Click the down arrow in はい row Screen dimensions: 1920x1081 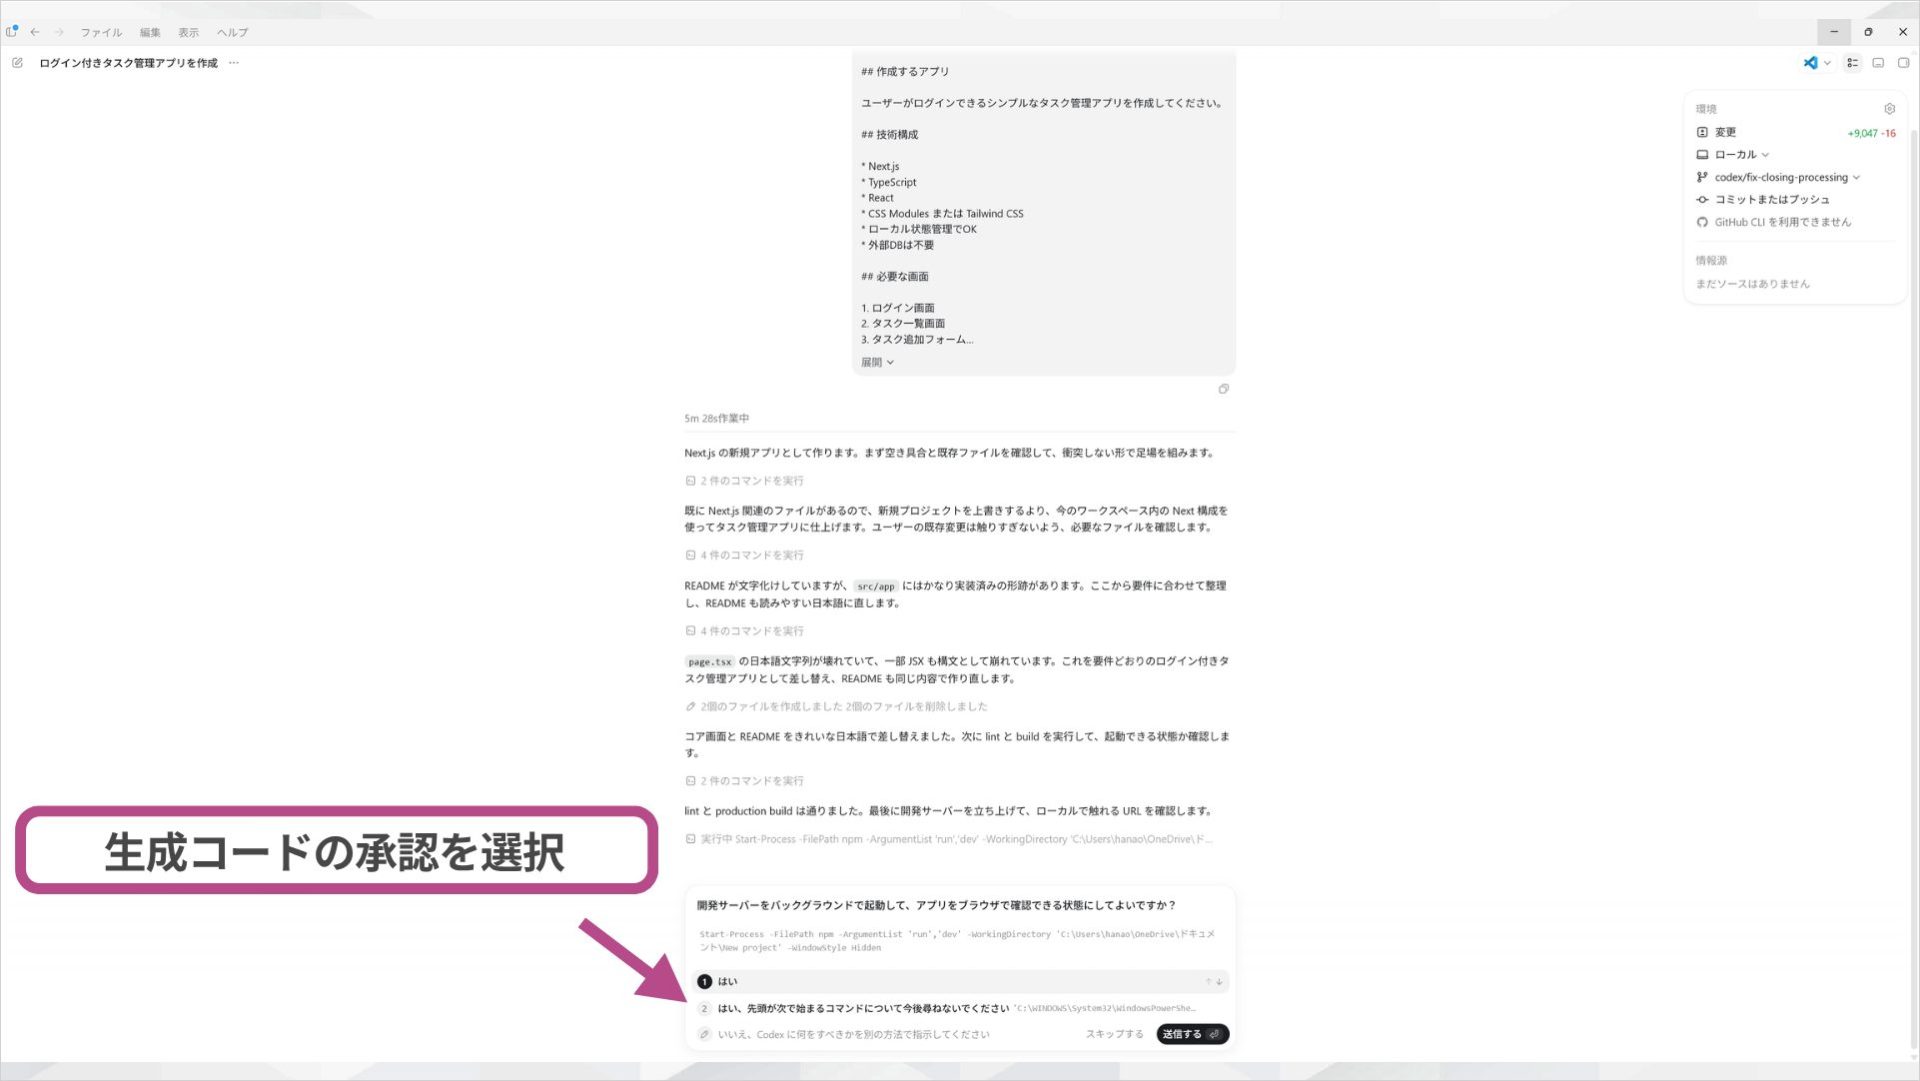pos(1219,982)
